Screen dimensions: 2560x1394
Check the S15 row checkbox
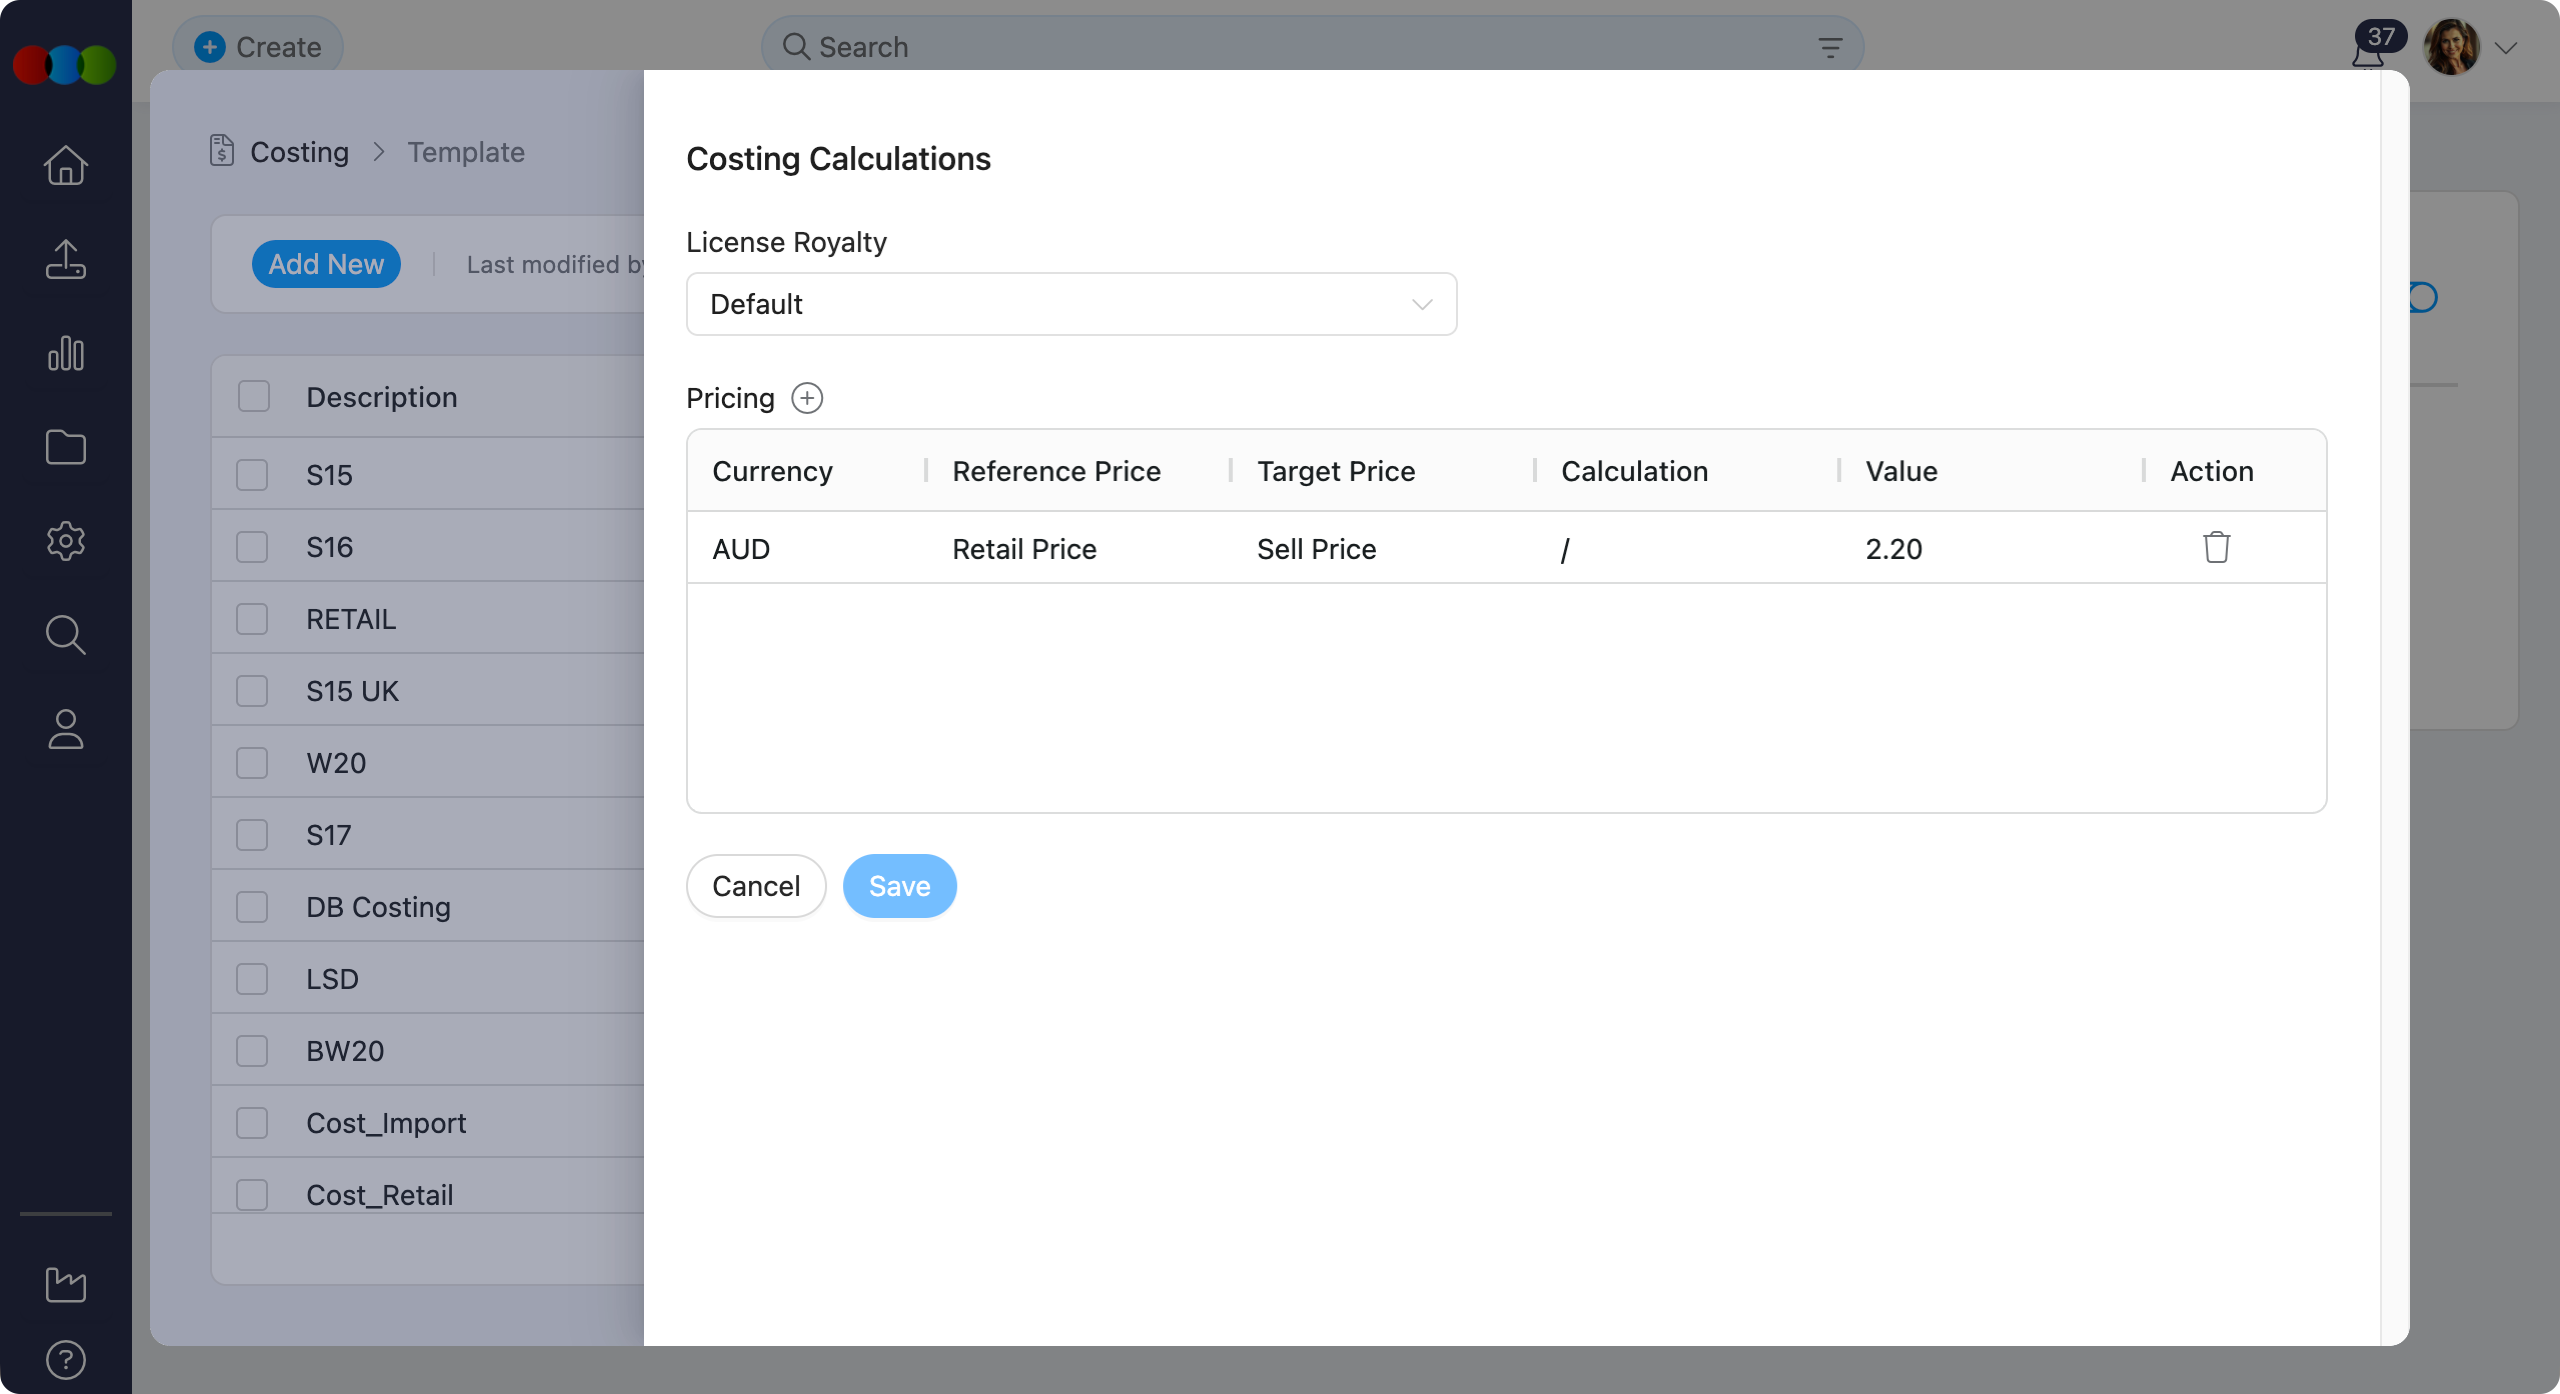tap(252, 475)
